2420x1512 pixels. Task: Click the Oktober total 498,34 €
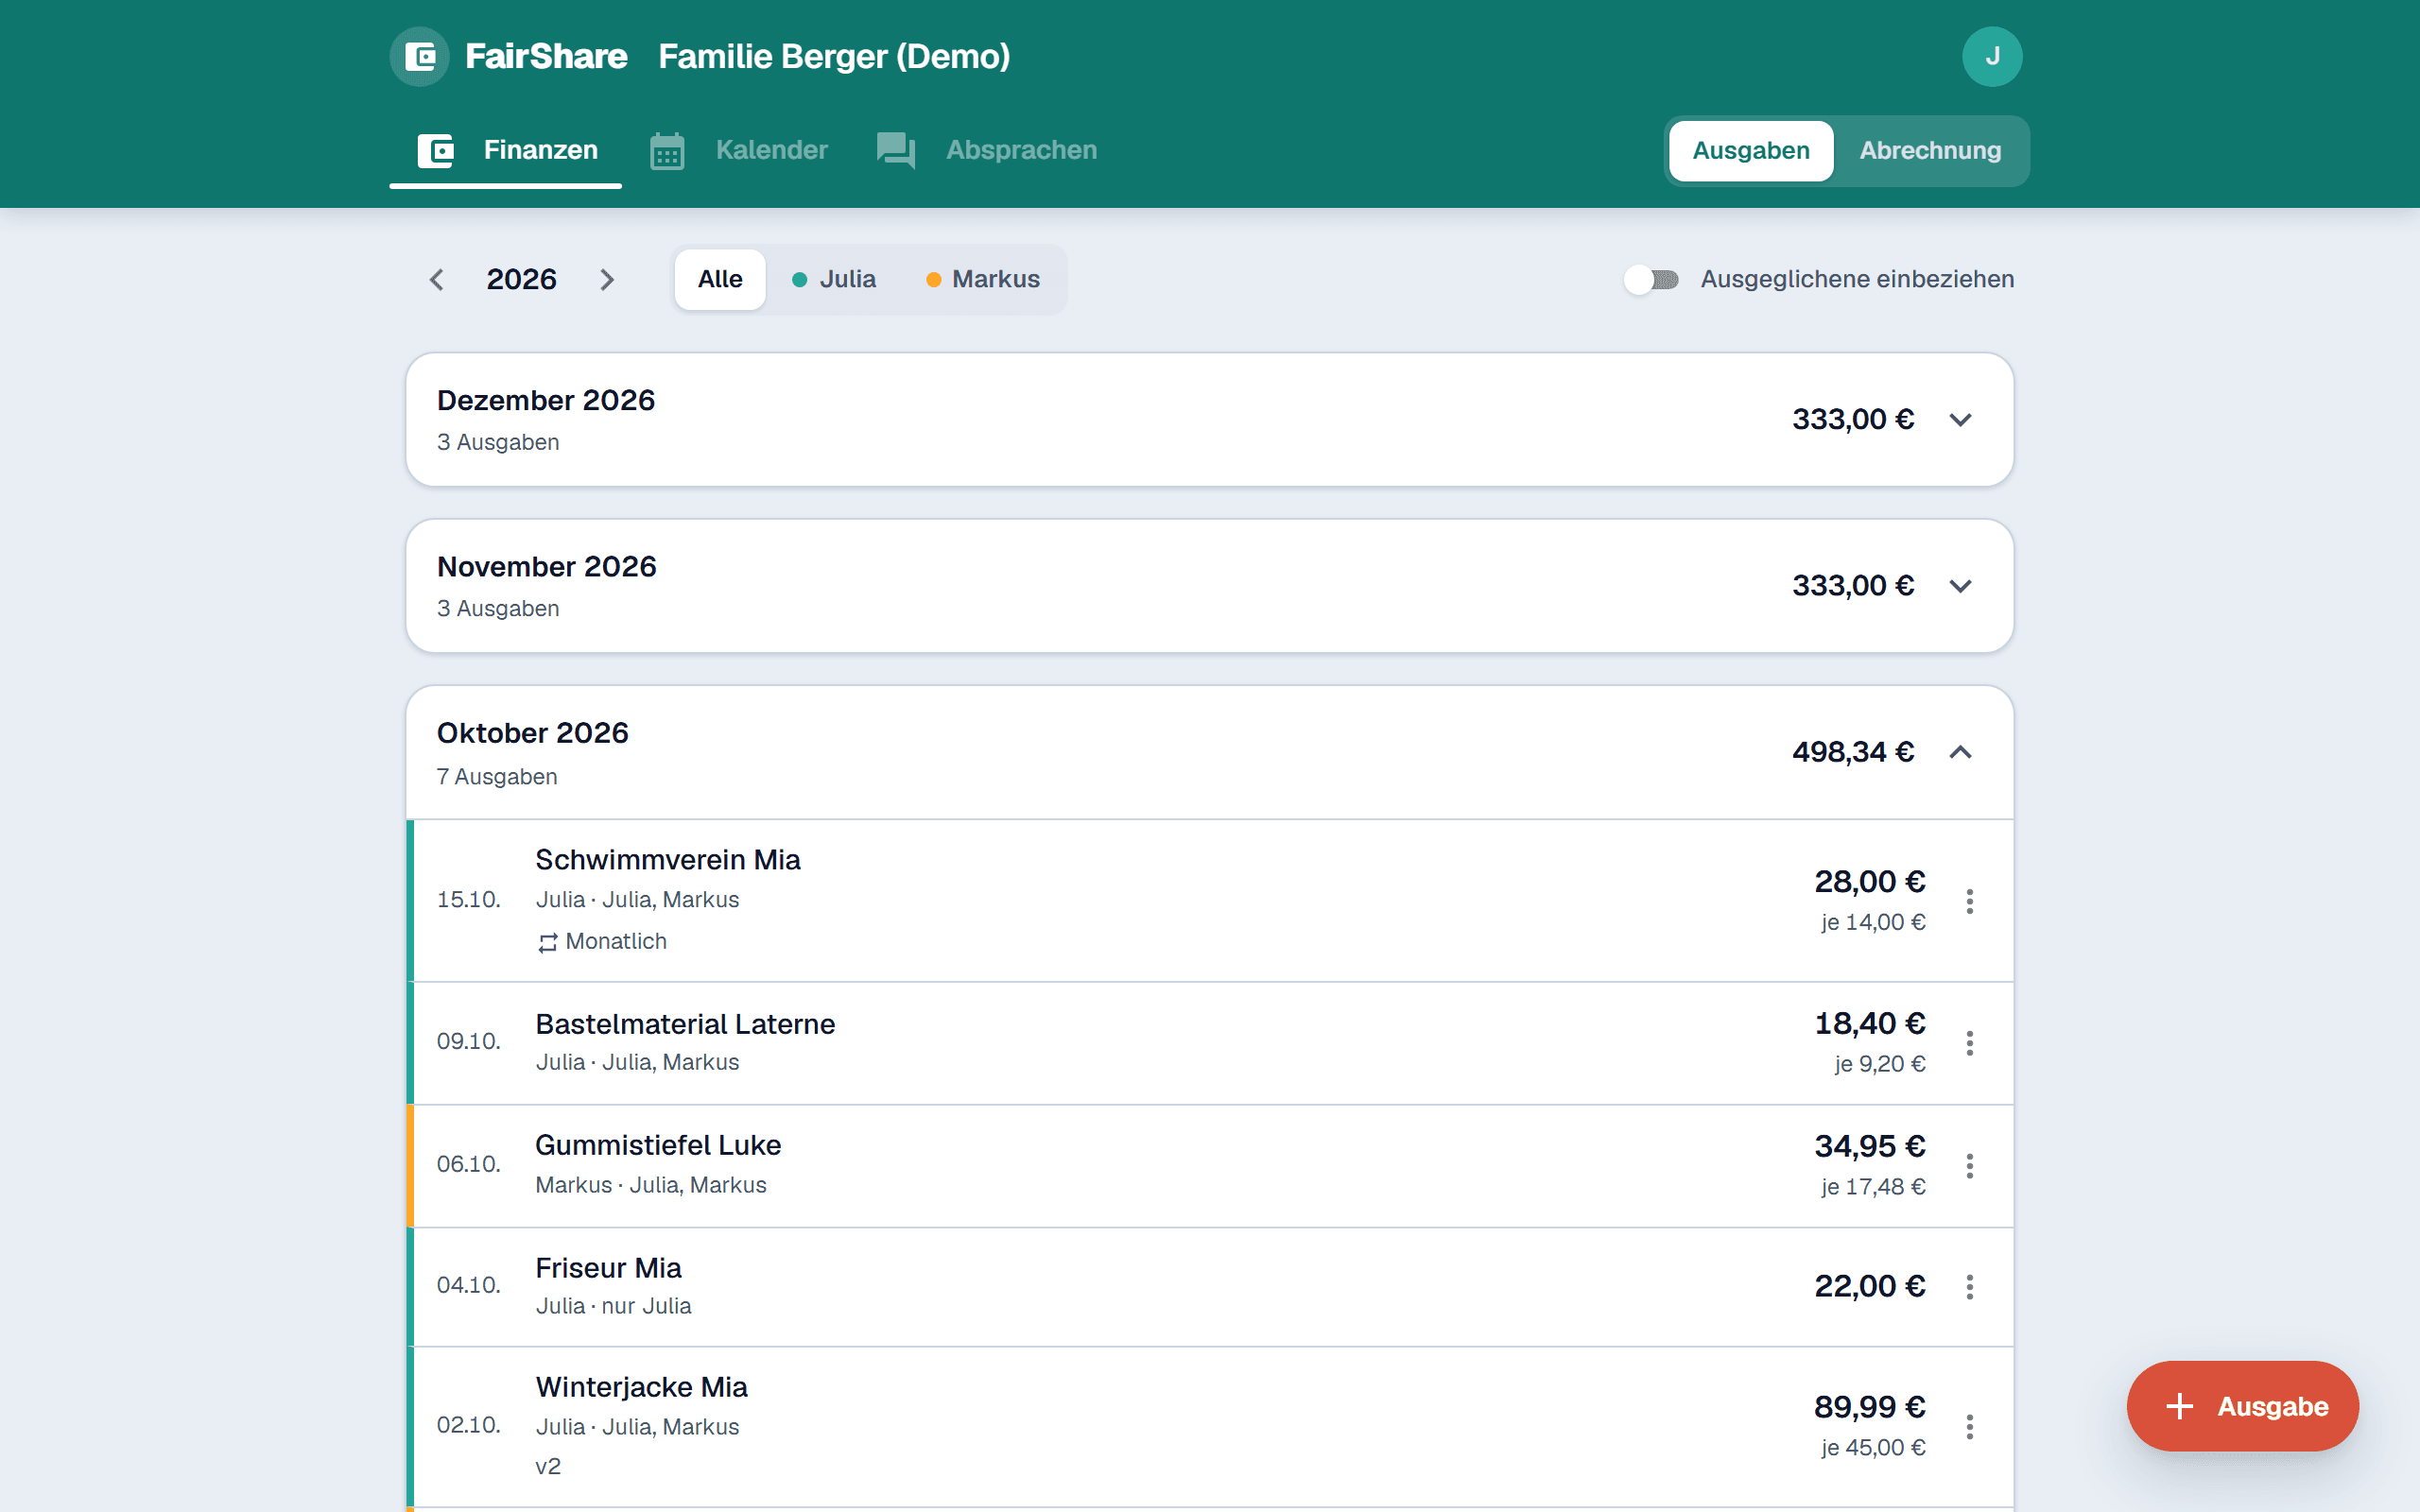coord(1852,752)
